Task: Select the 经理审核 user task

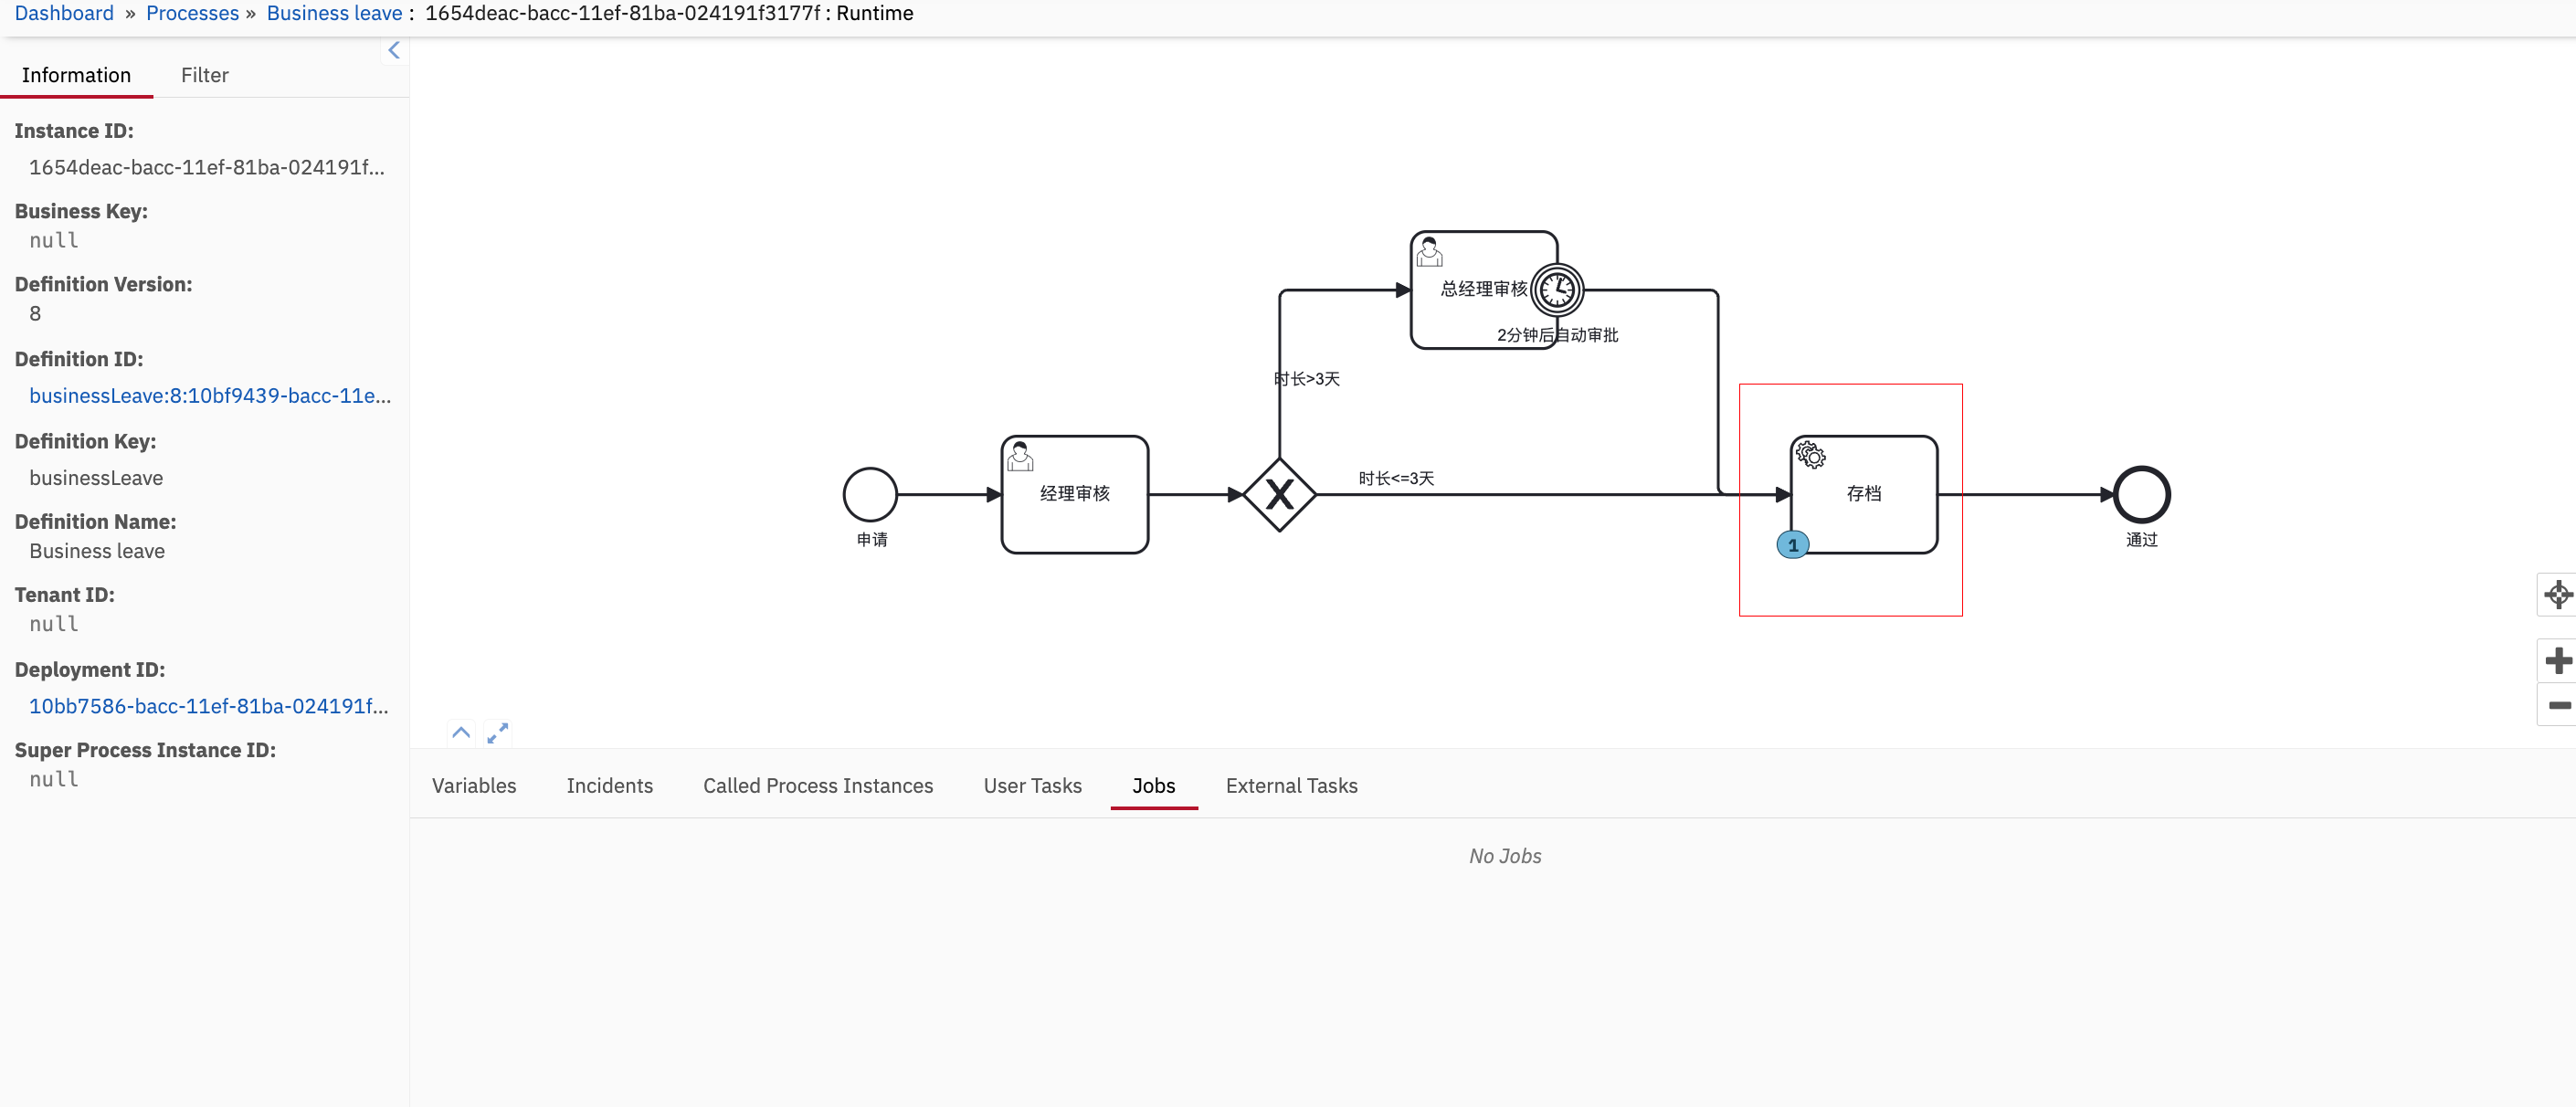Action: click(1074, 494)
